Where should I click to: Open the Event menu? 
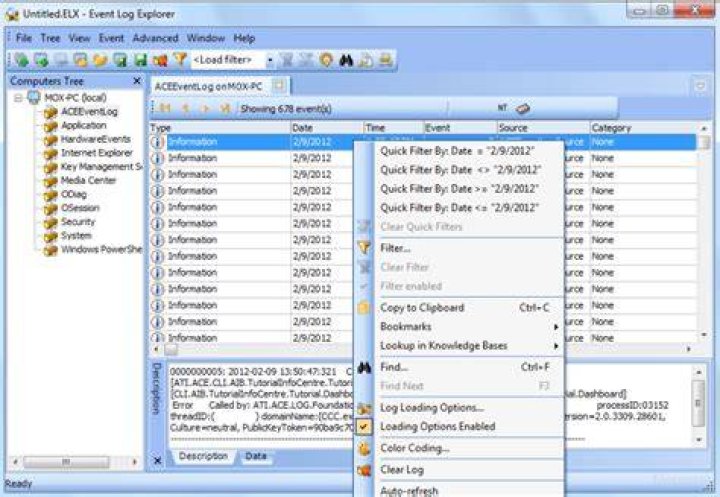pos(111,38)
